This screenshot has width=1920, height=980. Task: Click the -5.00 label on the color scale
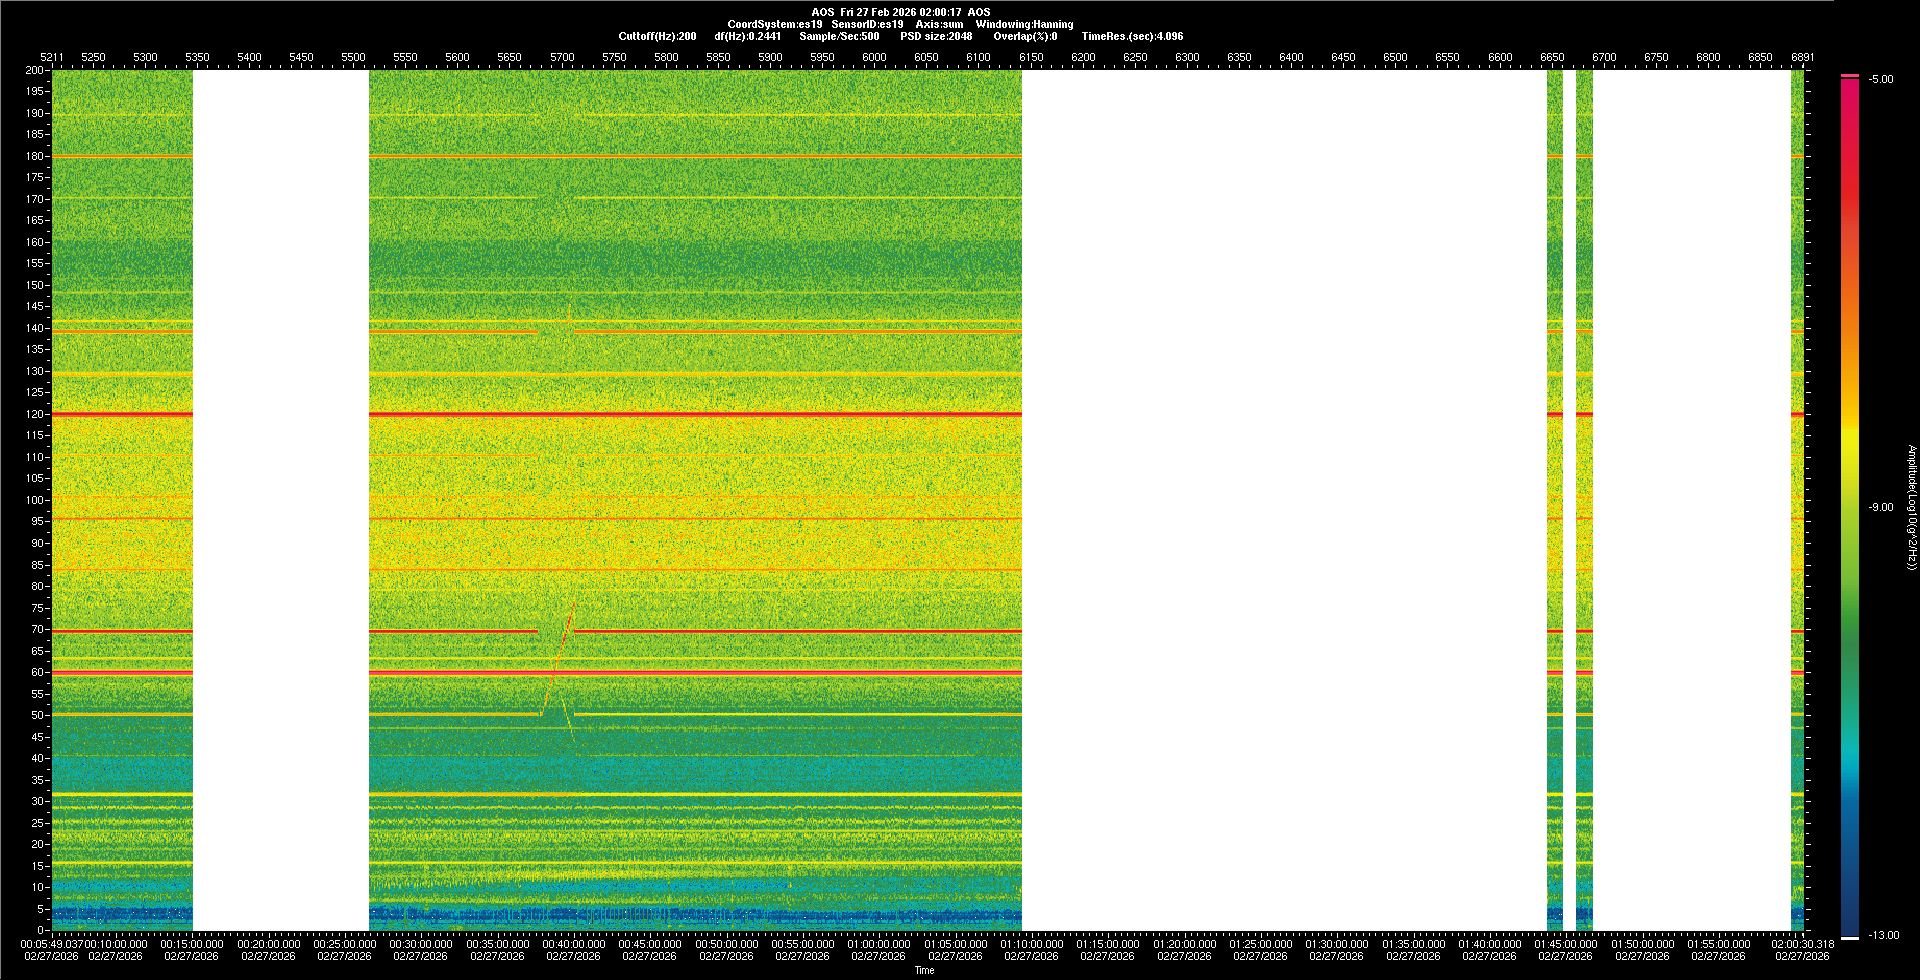tap(1881, 79)
